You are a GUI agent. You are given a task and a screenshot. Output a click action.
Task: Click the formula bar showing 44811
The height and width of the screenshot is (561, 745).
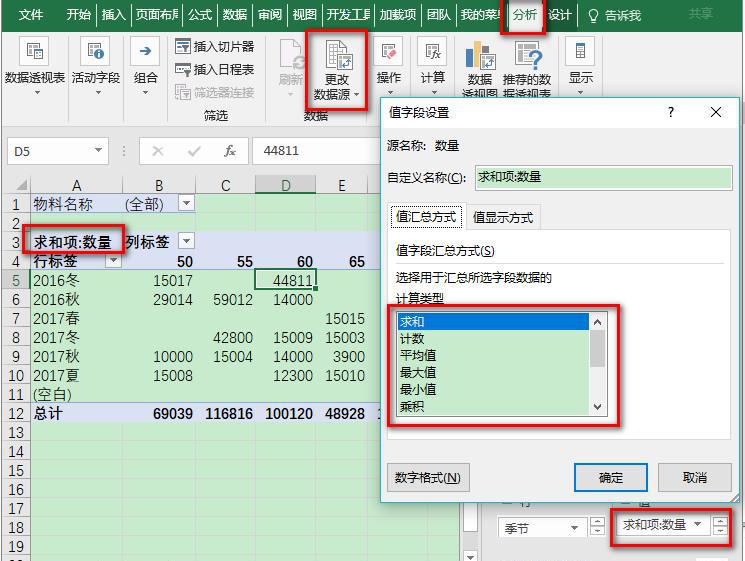point(315,151)
